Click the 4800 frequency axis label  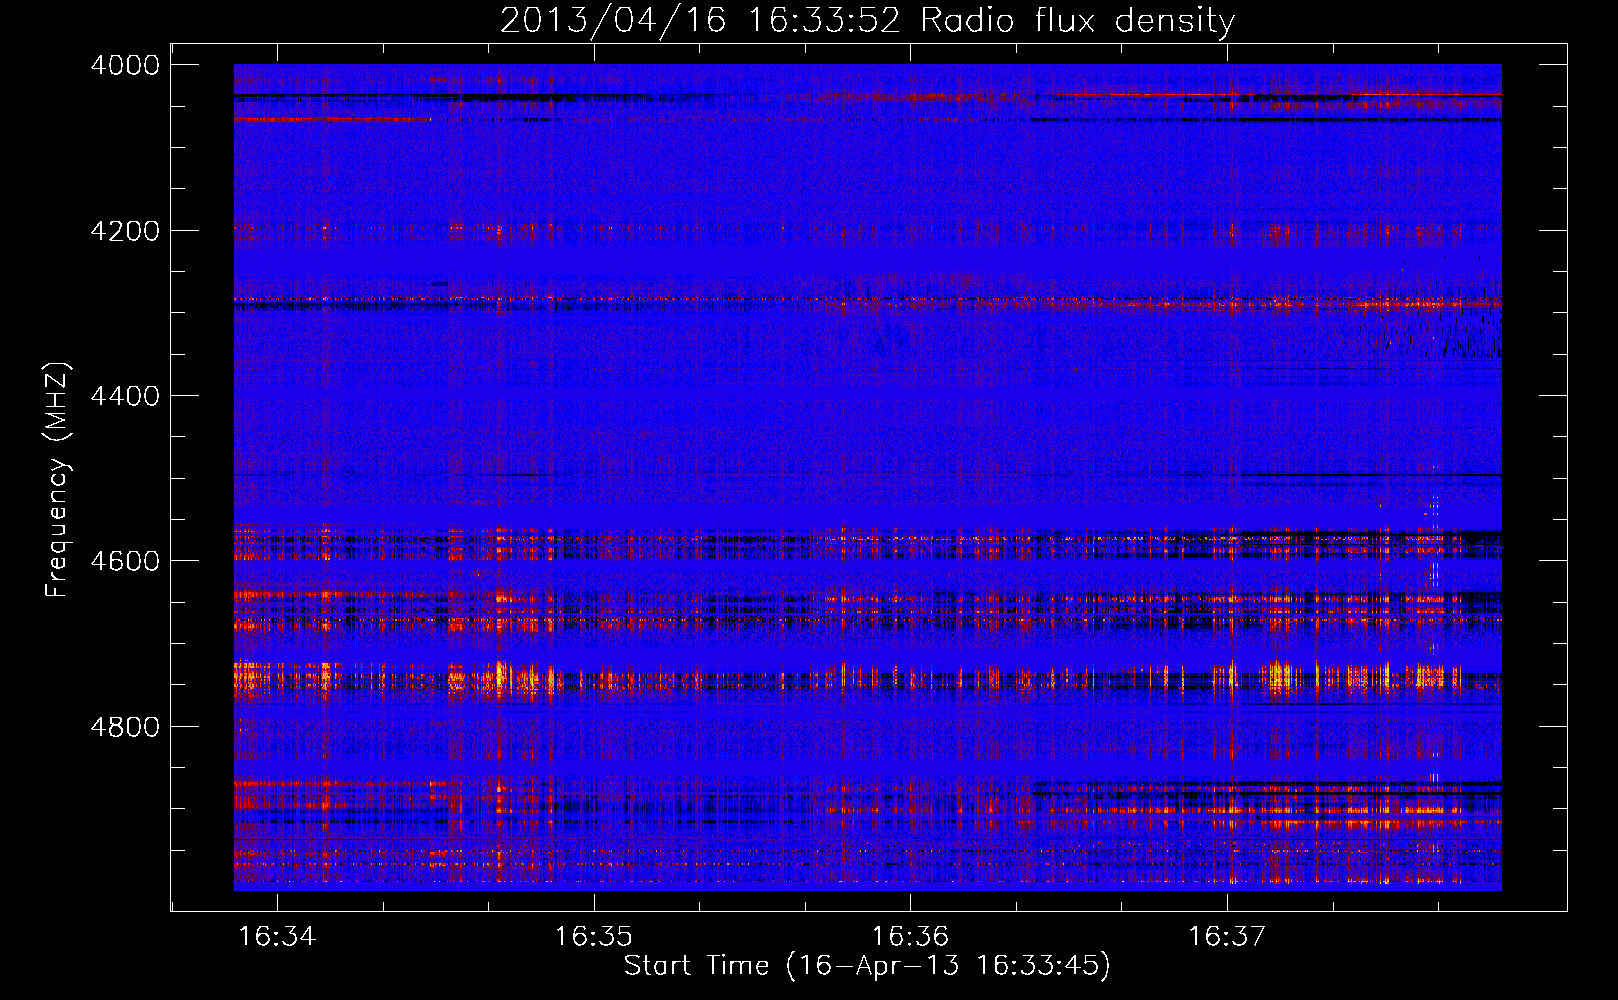[x=125, y=727]
